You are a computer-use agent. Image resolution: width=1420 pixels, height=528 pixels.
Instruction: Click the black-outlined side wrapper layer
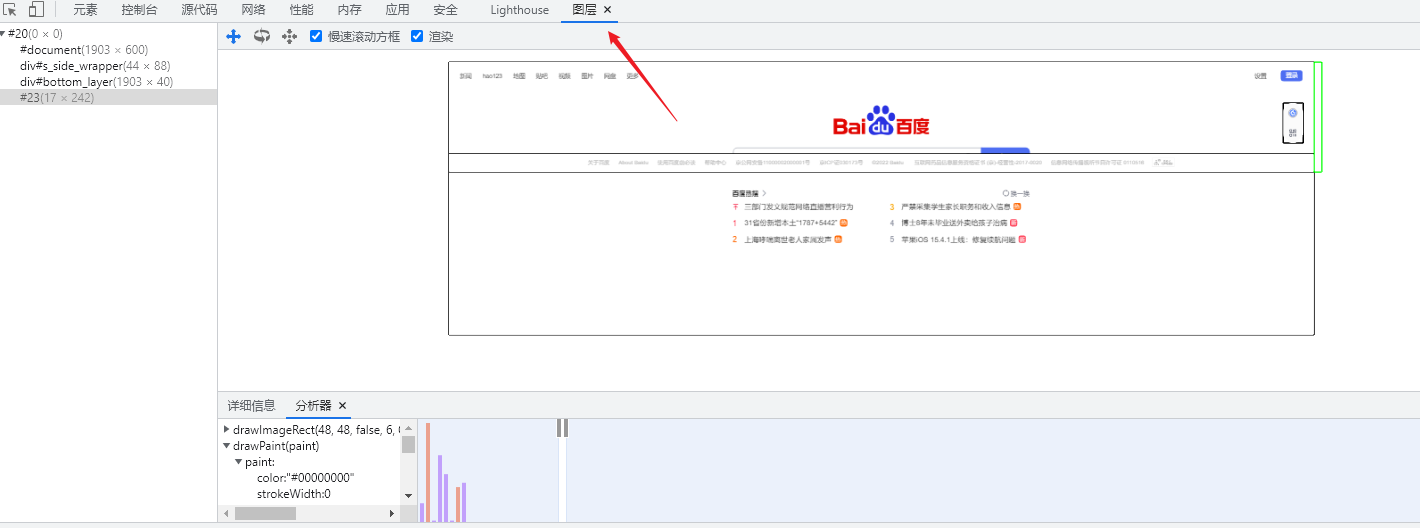coord(1293,122)
